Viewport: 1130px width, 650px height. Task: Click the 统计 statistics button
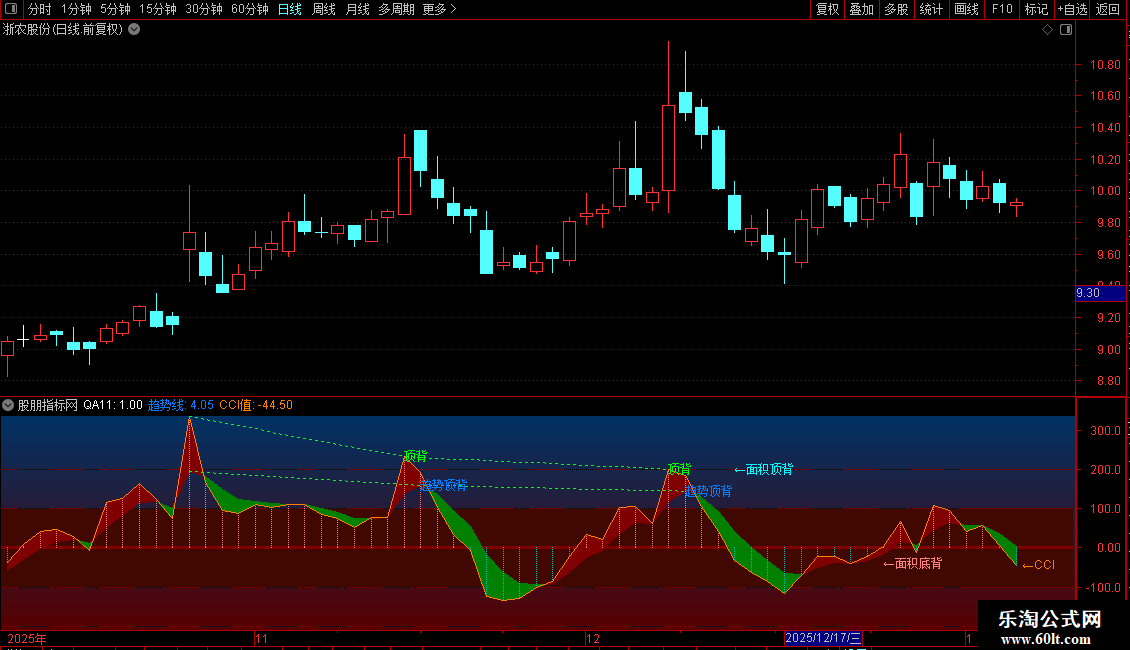click(x=931, y=9)
